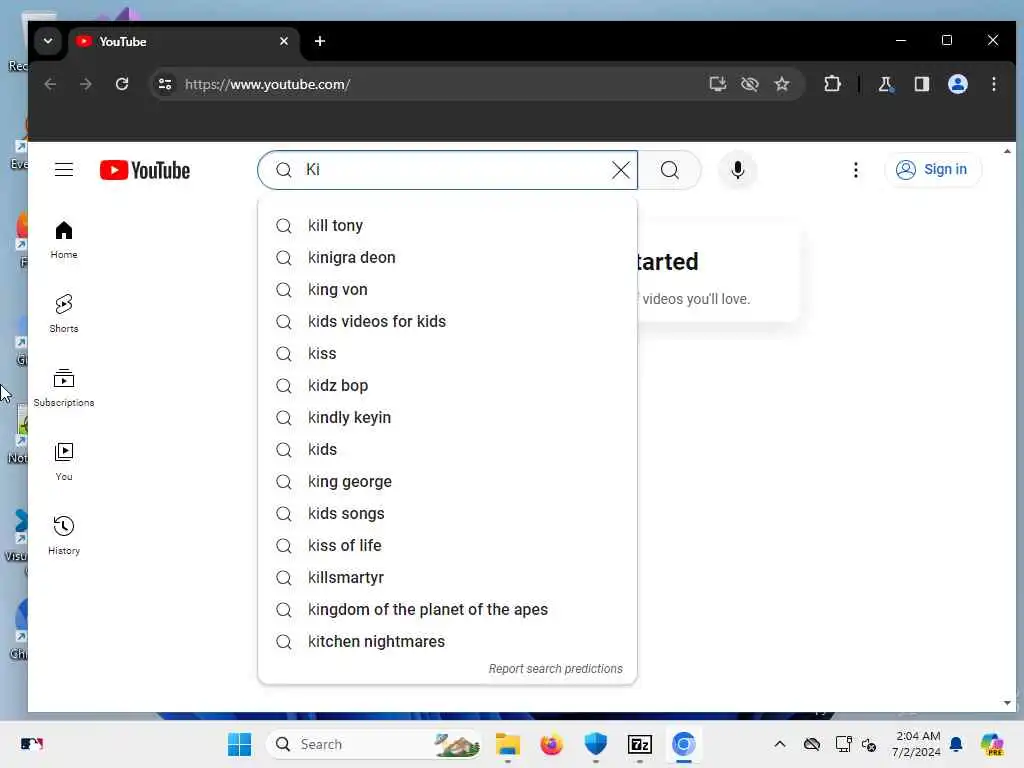
Task: Close the YouTube tab
Action: (283, 41)
